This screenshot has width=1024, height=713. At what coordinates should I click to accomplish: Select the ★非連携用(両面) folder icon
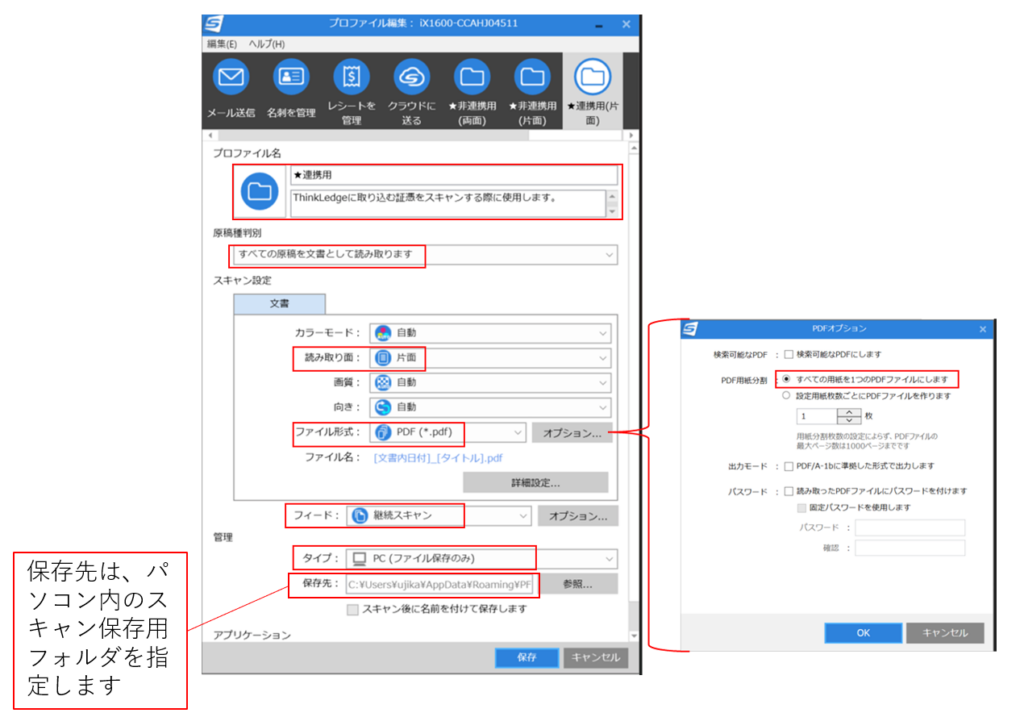click(472, 78)
